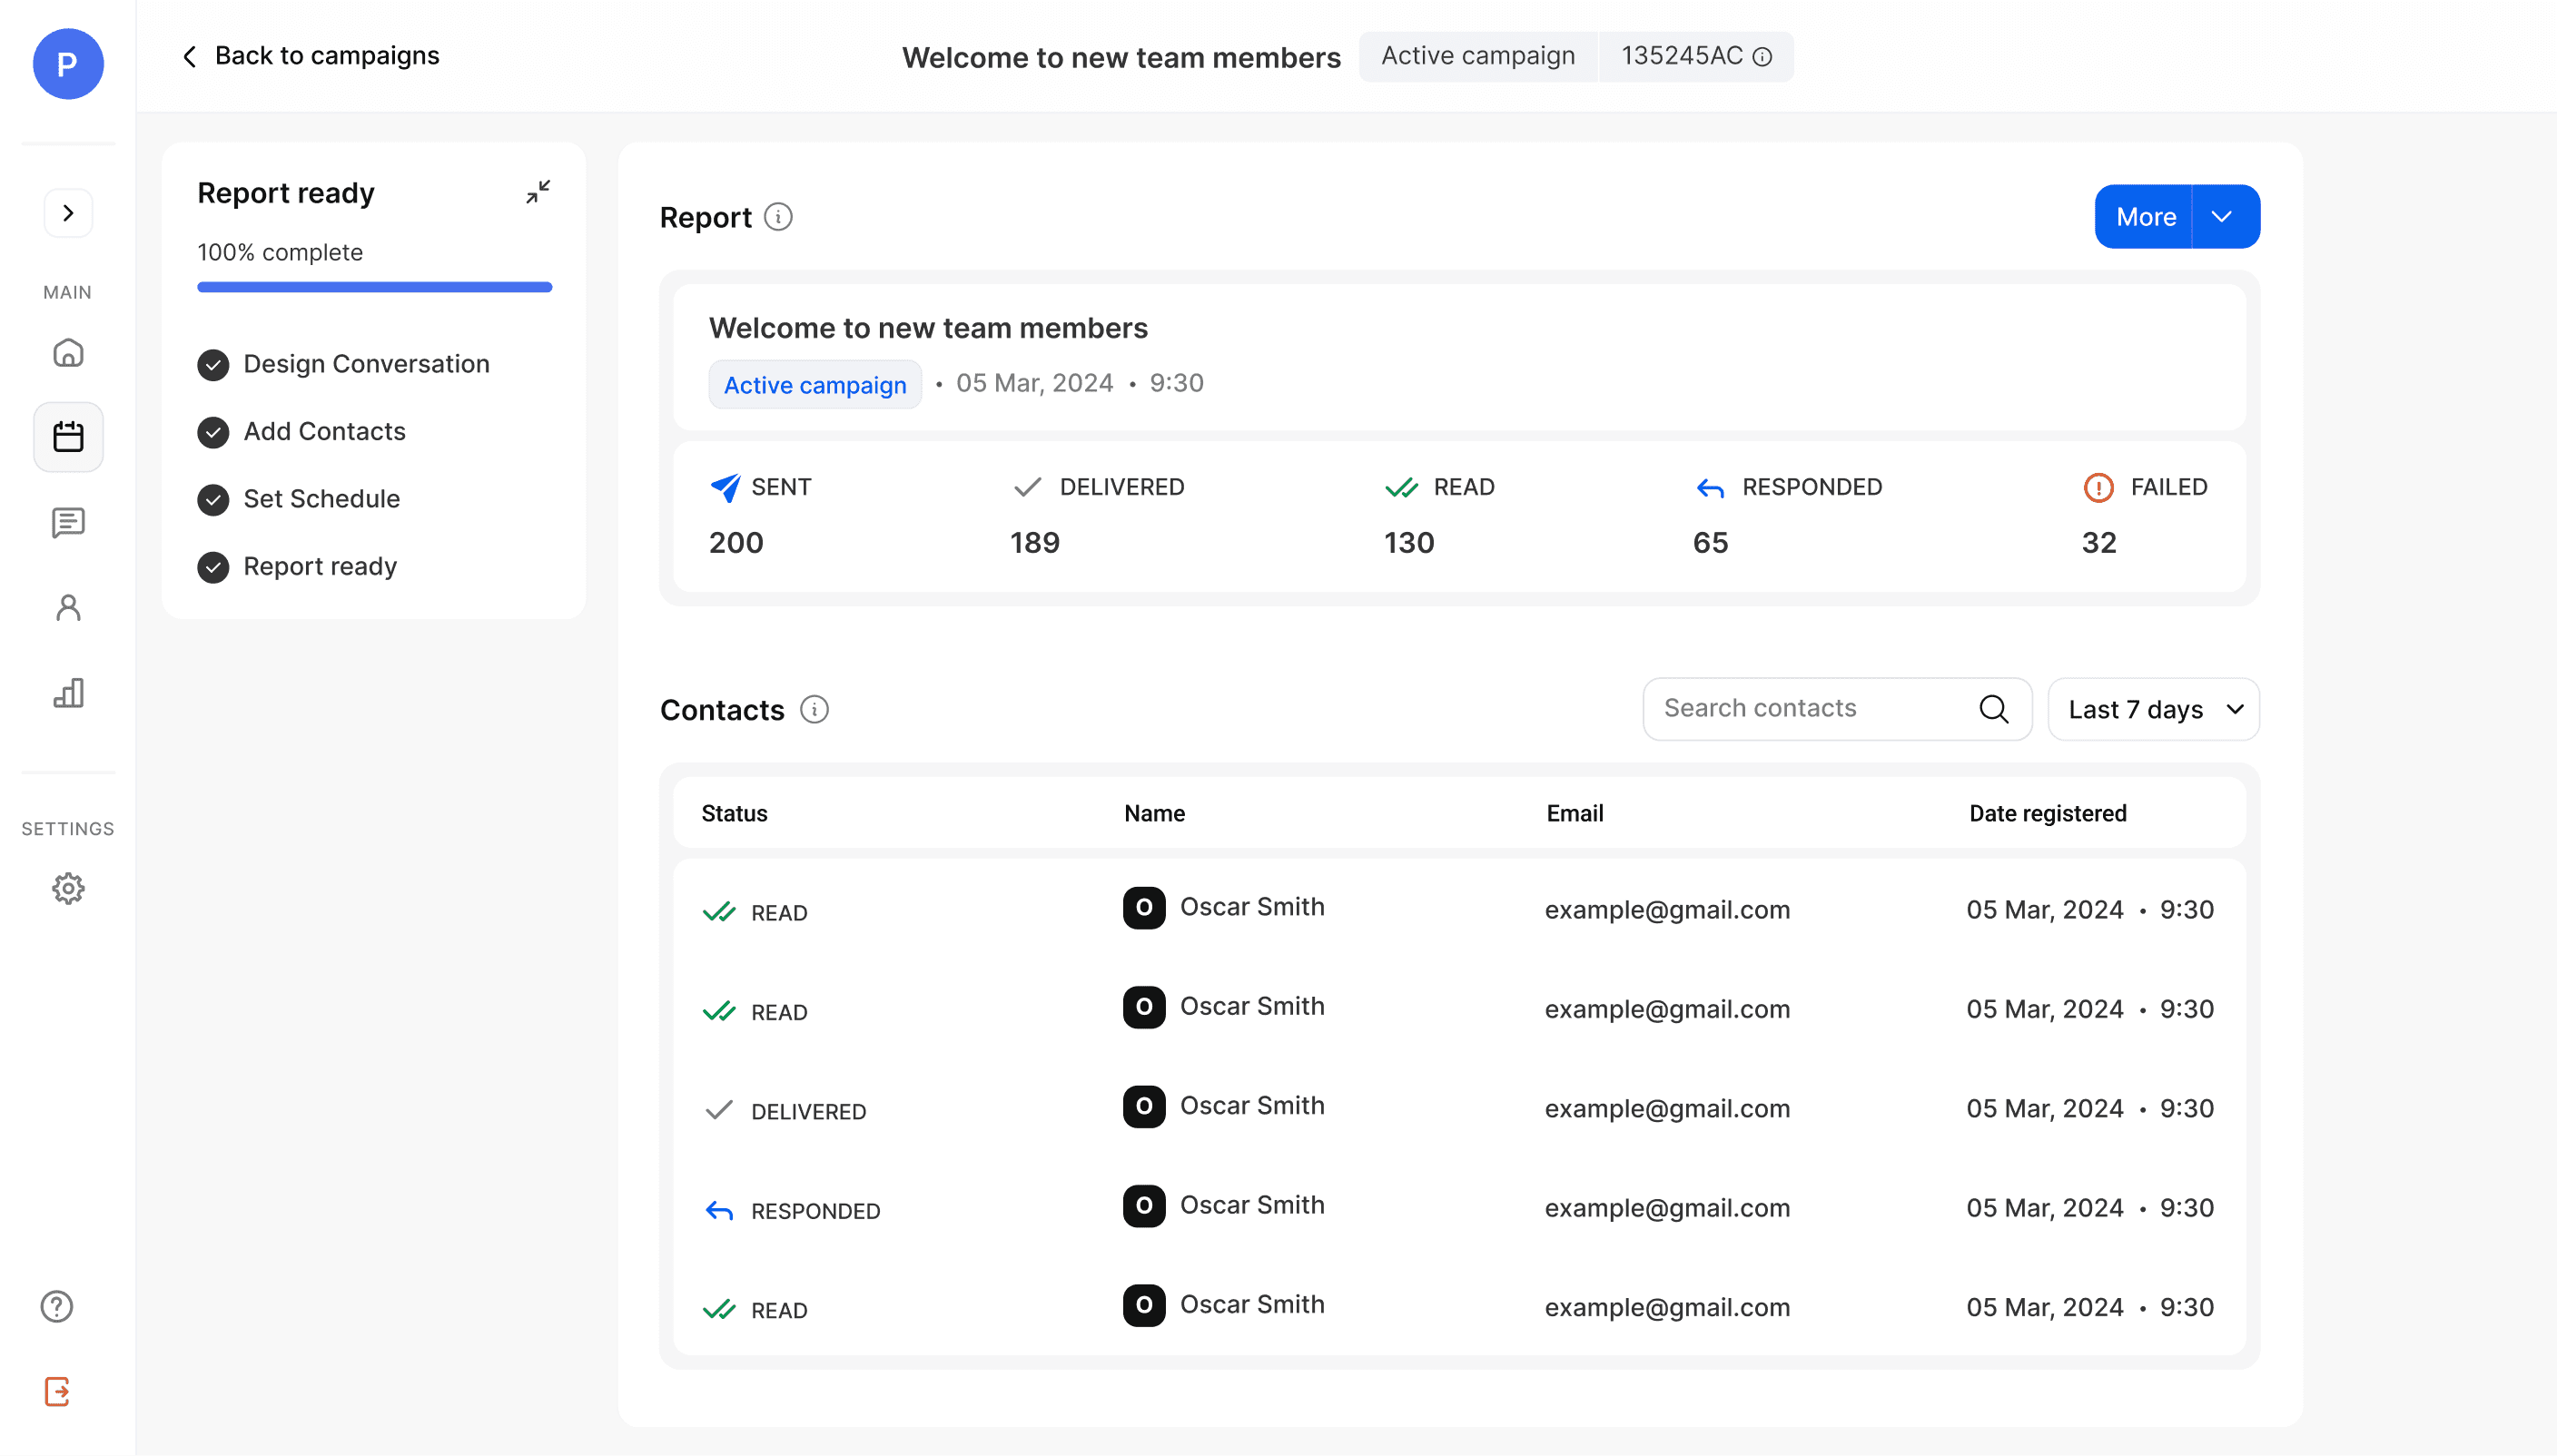Viewport: 2557px width, 1456px height.
Task: Click the info icon beside campaign ID 135245AC
Action: click(x=1763, y=57)
